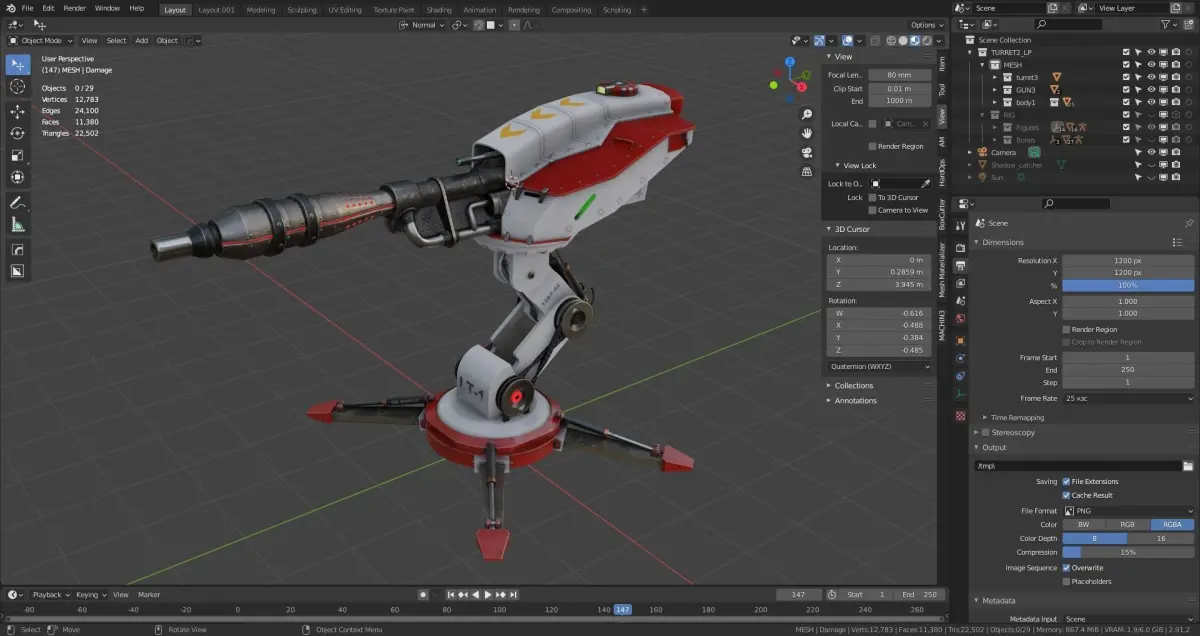Open the Window menu
Image resolution: width=1200 pixels, height=636 pixels.
point(107,8)
